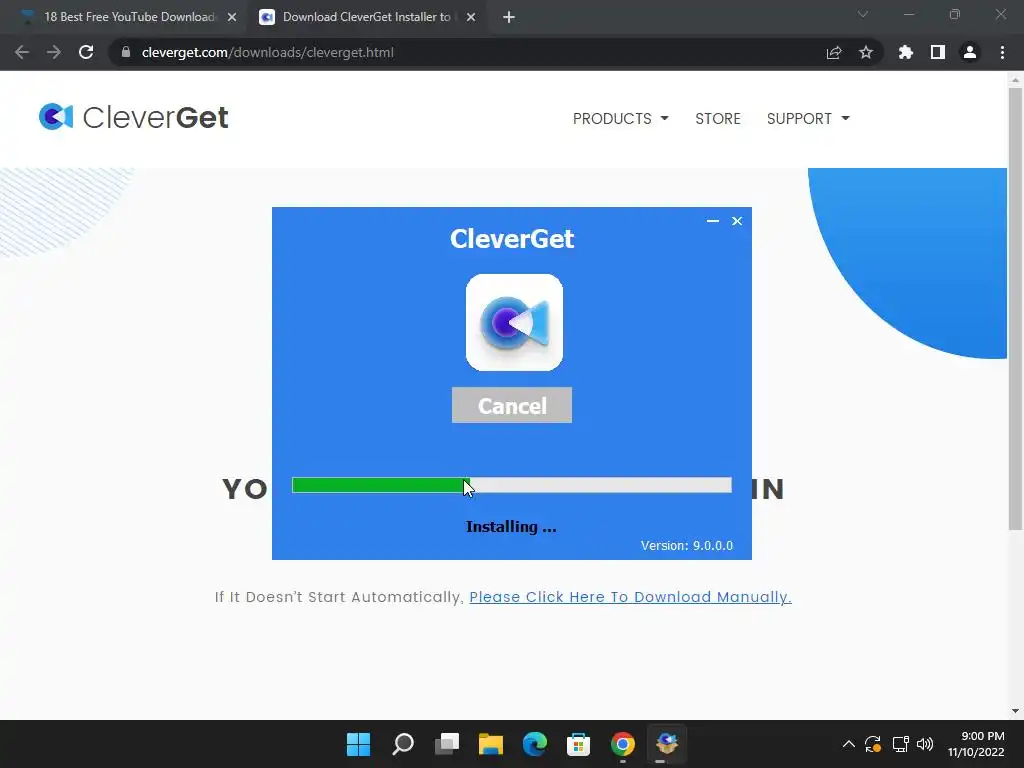Select the installer app taskbar icon
This screenshot has height=768, width=1024.
(666, 744)
